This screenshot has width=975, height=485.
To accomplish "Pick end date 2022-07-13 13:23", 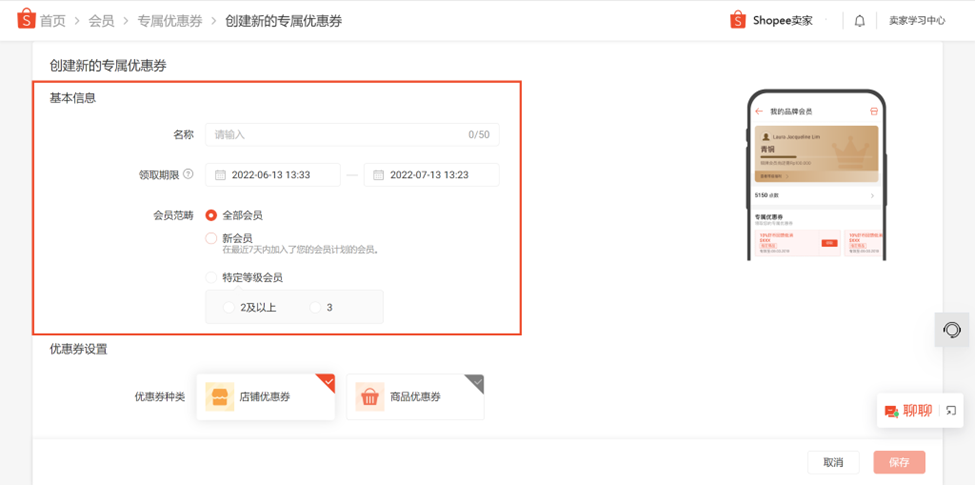I will coord(432,175).
